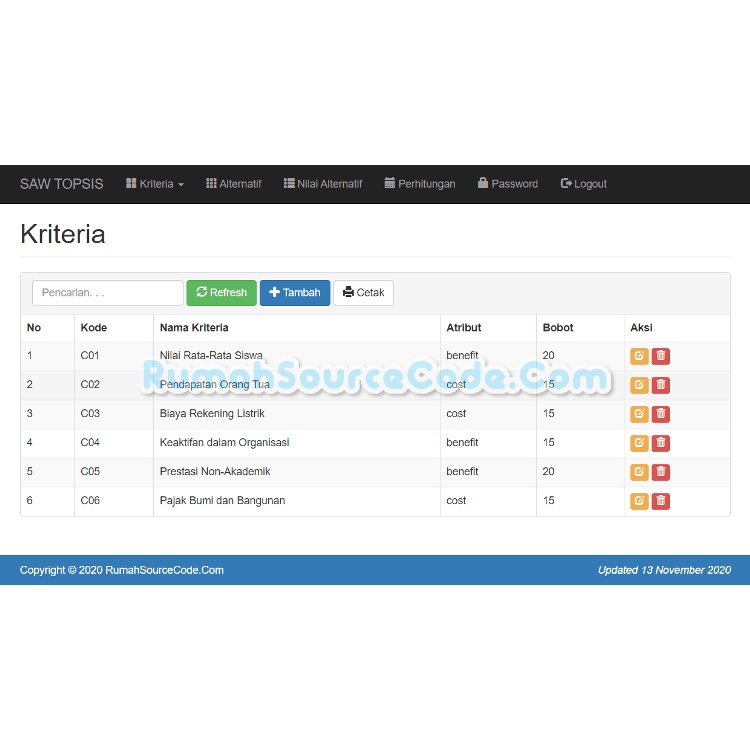The width and height of the screenshot is (750, 750).
Task: Edit the Keaktifan dalam Organisasi row
Action: (x=639, y=443)
